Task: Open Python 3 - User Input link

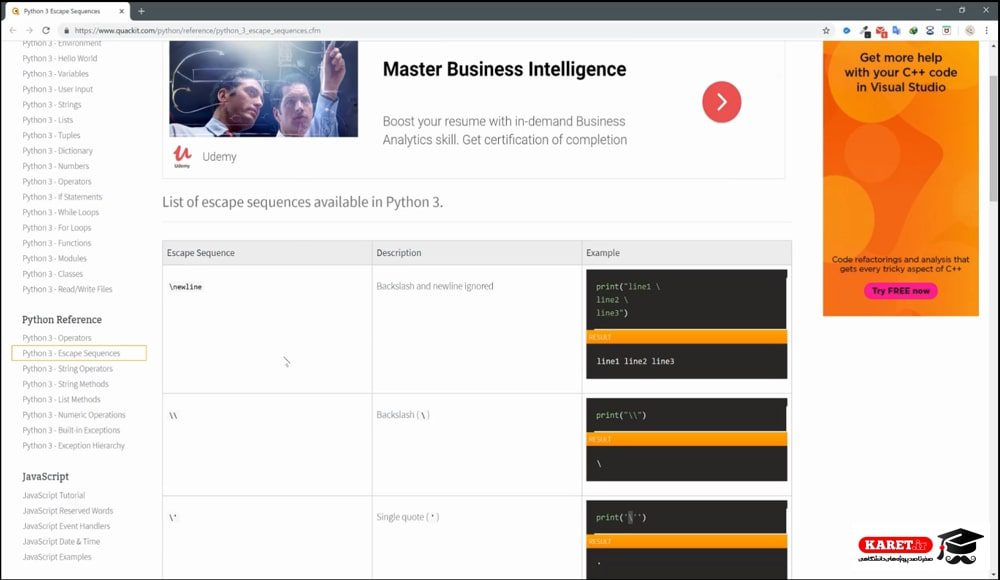Action: point(57,89)
